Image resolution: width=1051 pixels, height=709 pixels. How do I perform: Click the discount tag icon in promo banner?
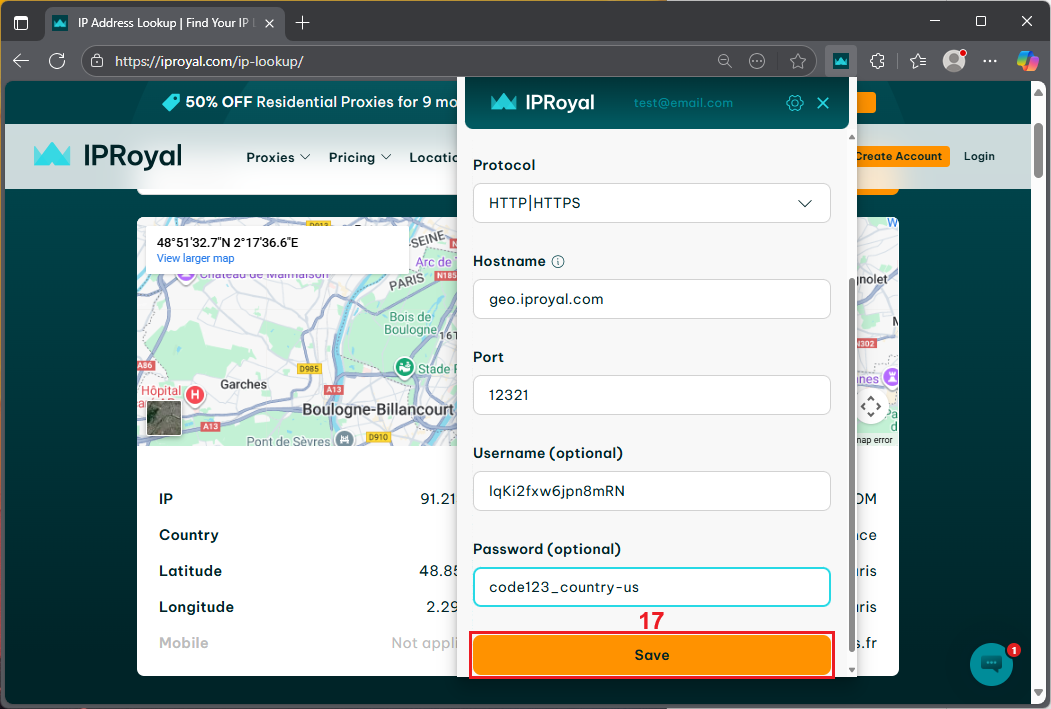[x=171, y=102]
